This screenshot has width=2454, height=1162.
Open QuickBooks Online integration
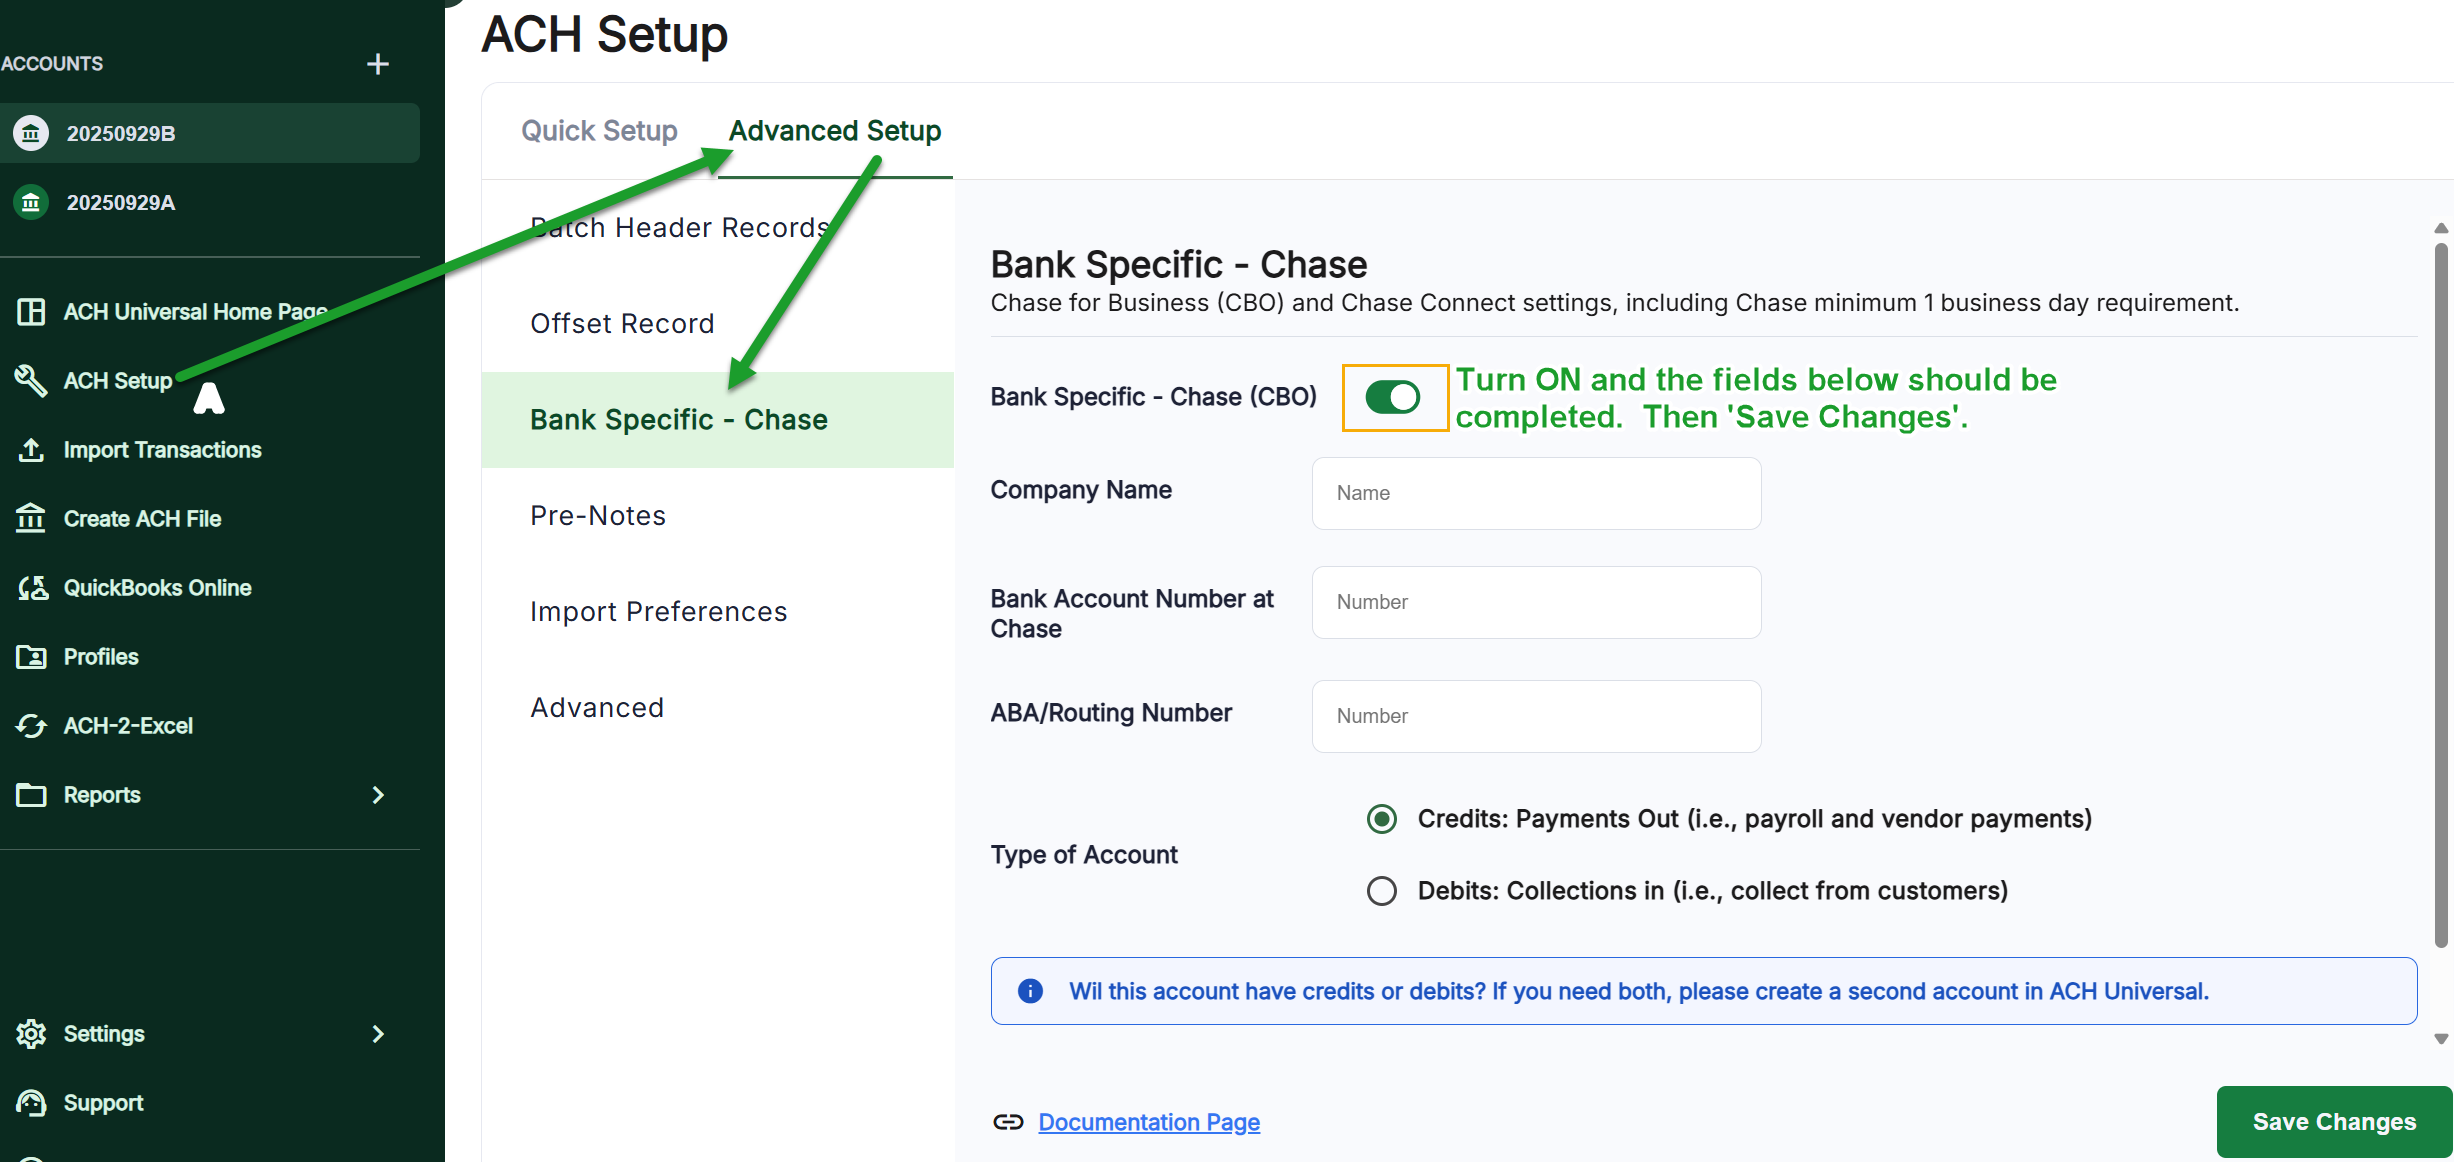point(158,587)
